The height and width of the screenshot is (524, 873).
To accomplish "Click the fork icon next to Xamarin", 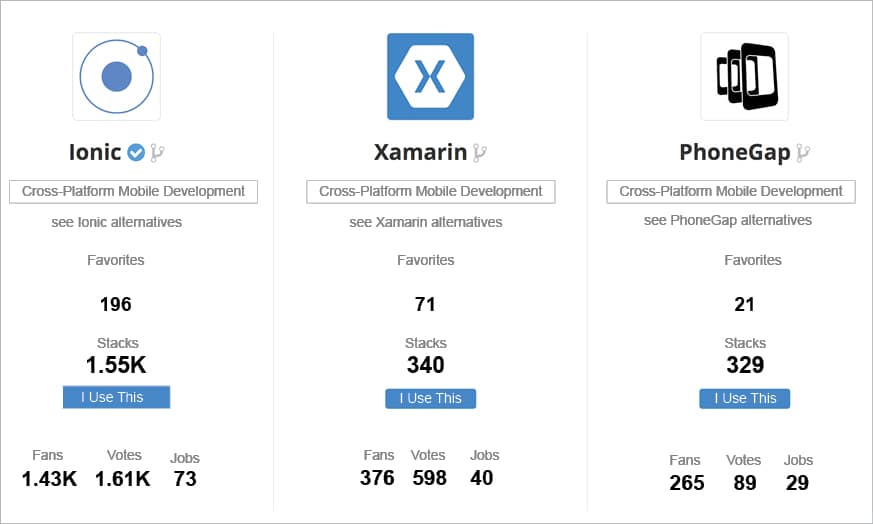I will pos(480,153).
